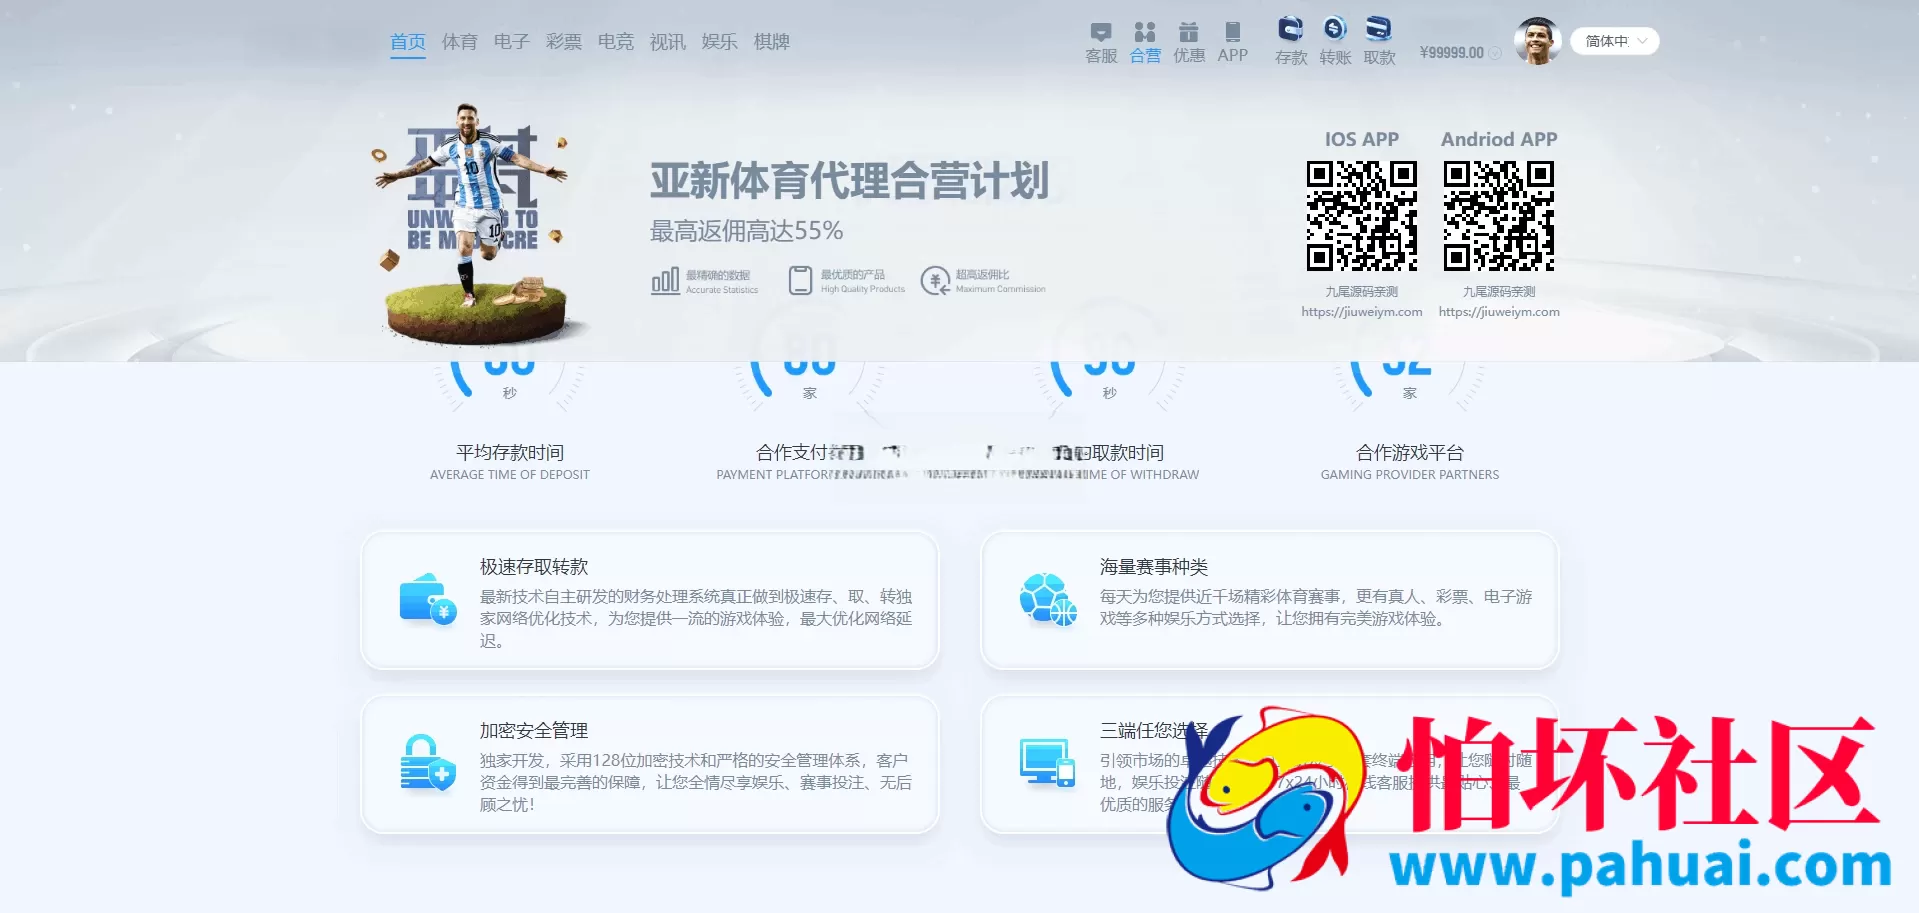Click the 加密安全管理 description paragraph

(696, 783)
